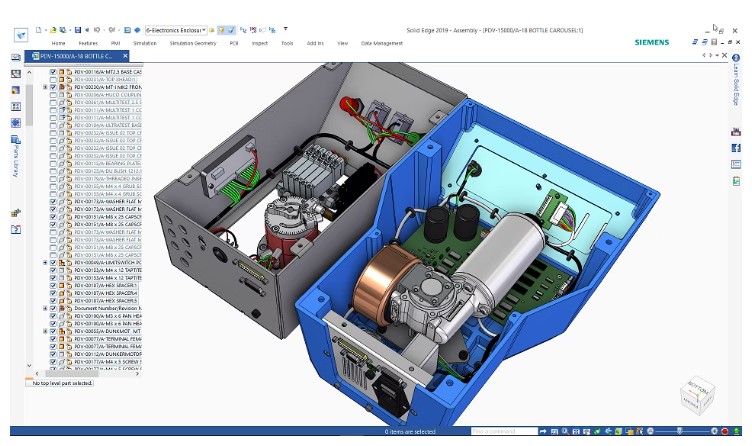Open the Inspect ribbon tab
Image resolution: width=752 pixels, height=446 pixels.
(x=260, y=43)
